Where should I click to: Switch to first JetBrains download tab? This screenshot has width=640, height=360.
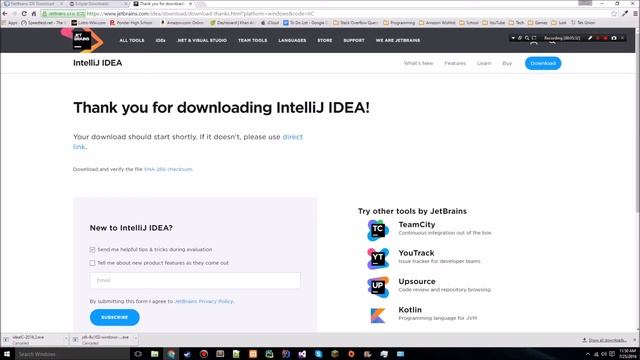click(32, 4)
